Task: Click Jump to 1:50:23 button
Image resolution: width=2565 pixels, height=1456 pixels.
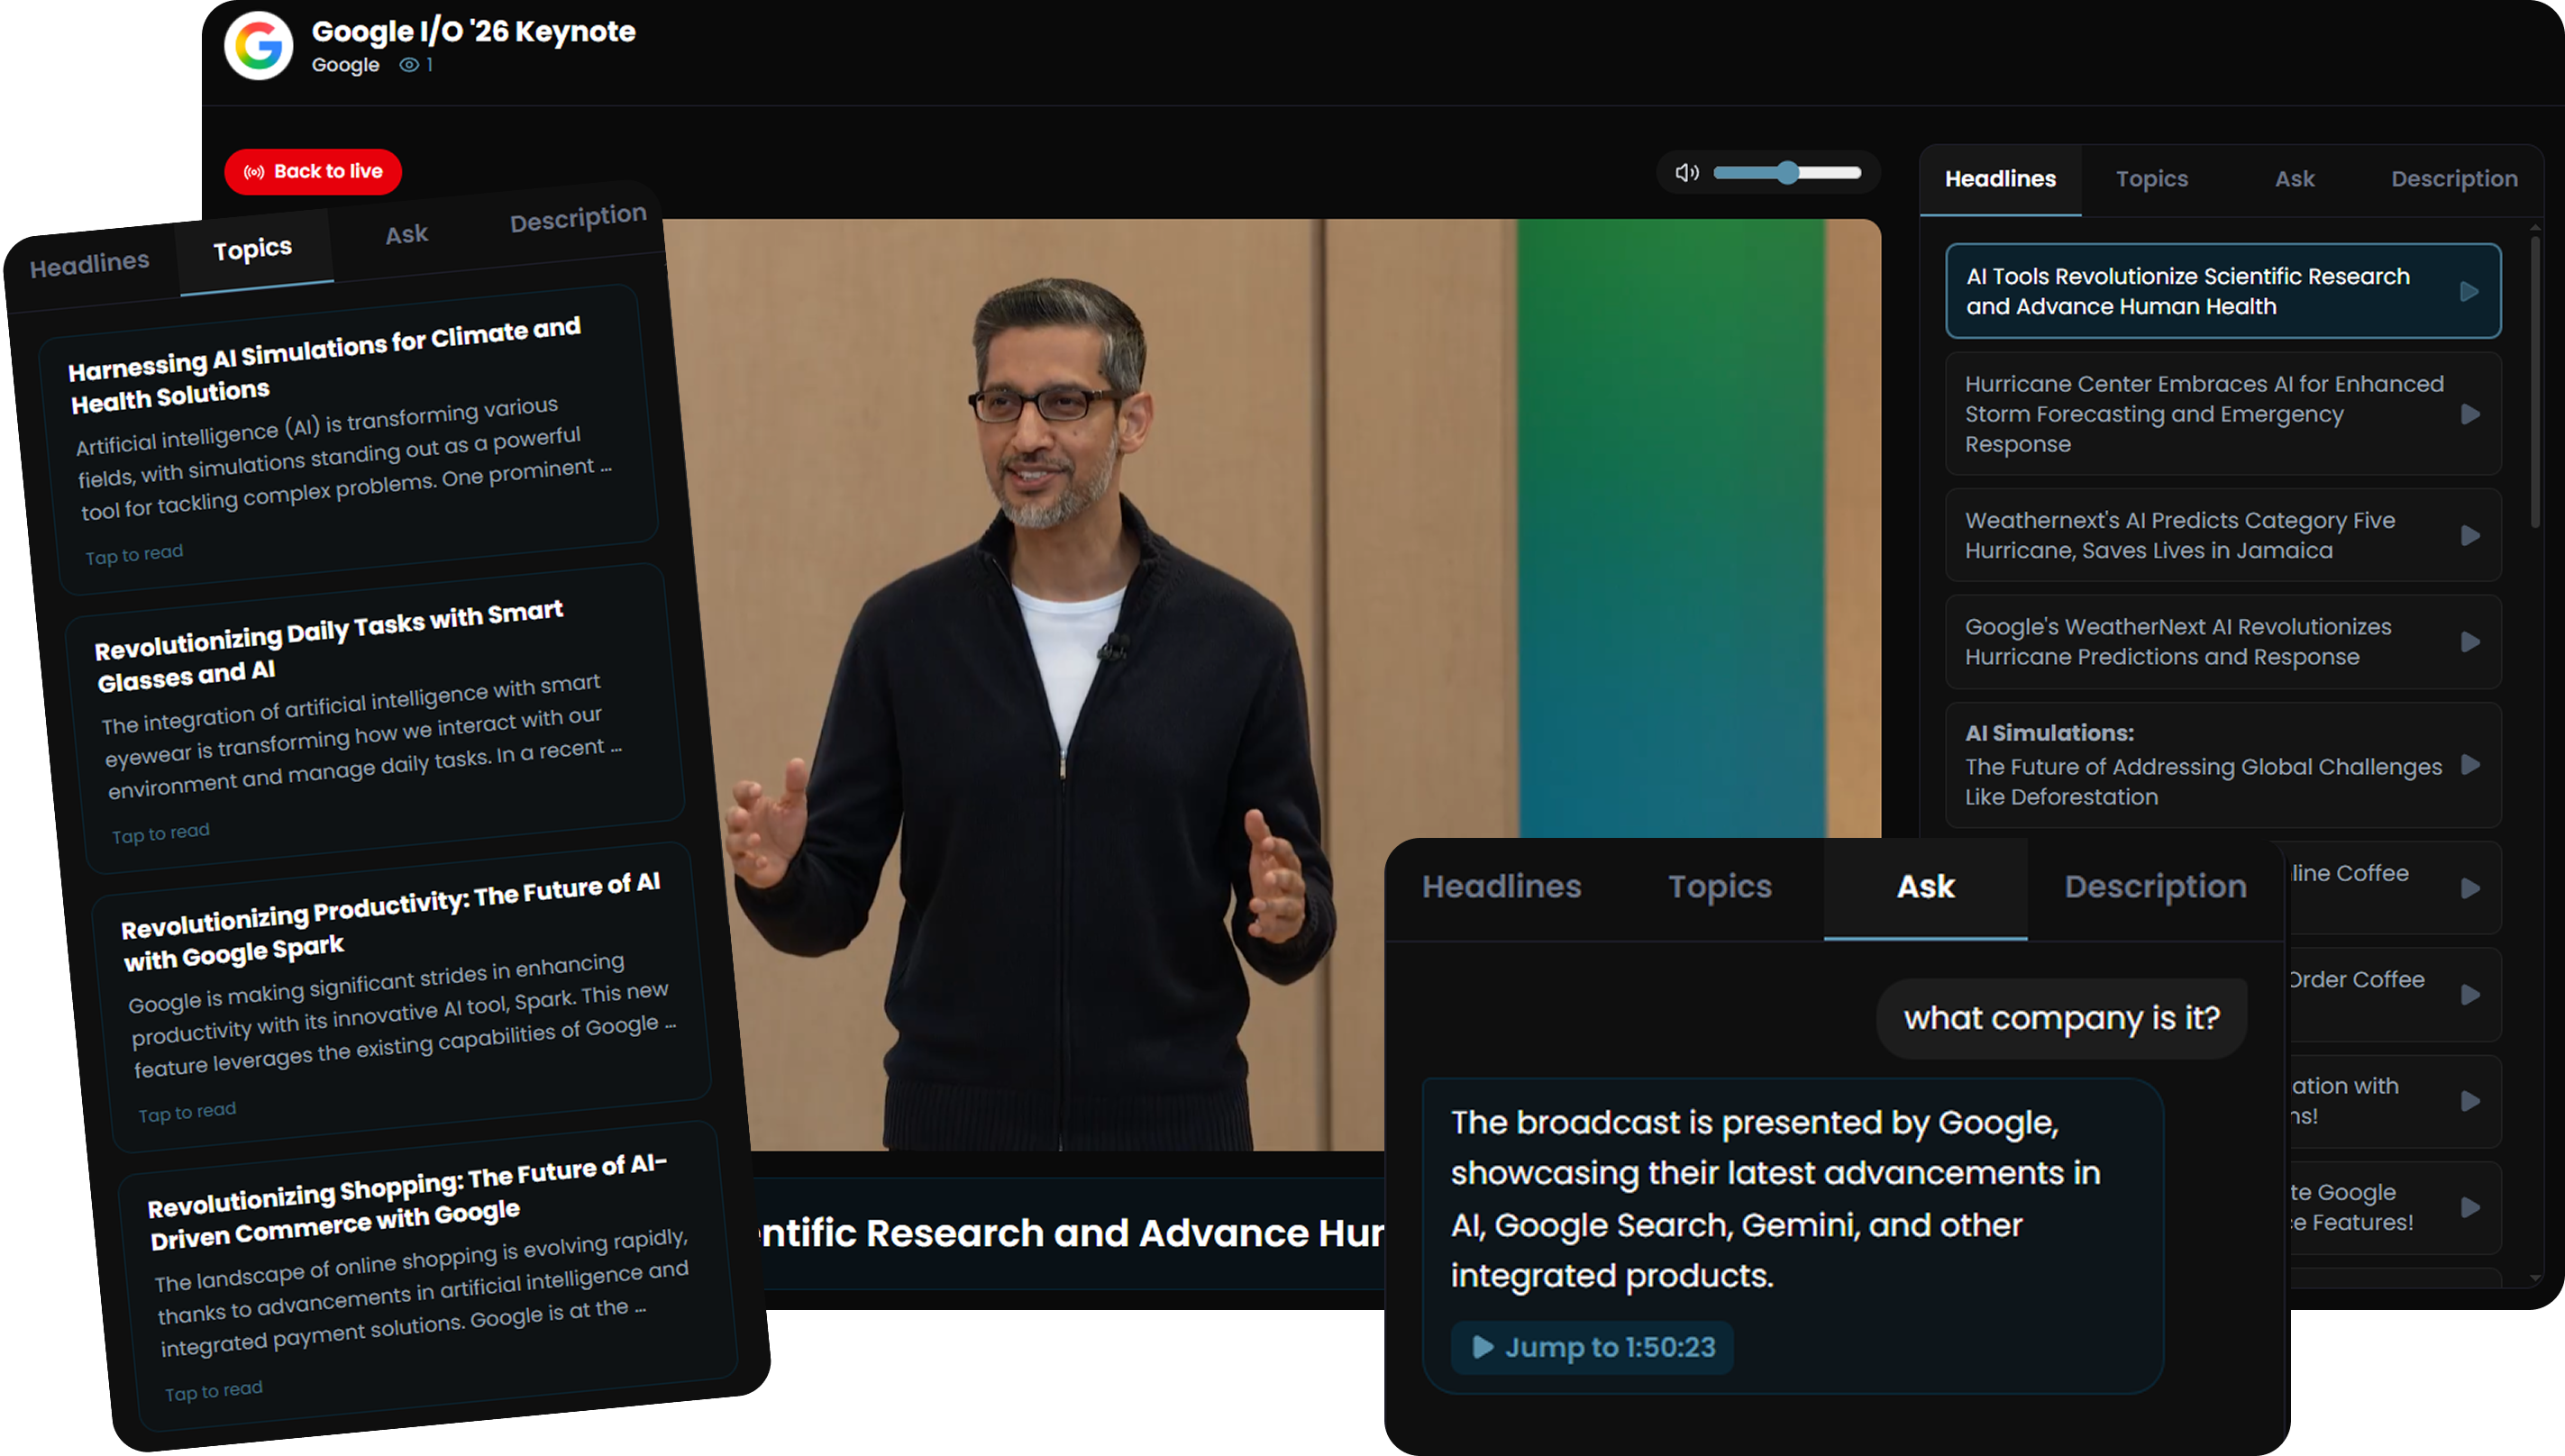Action: coord(1592,1347)
